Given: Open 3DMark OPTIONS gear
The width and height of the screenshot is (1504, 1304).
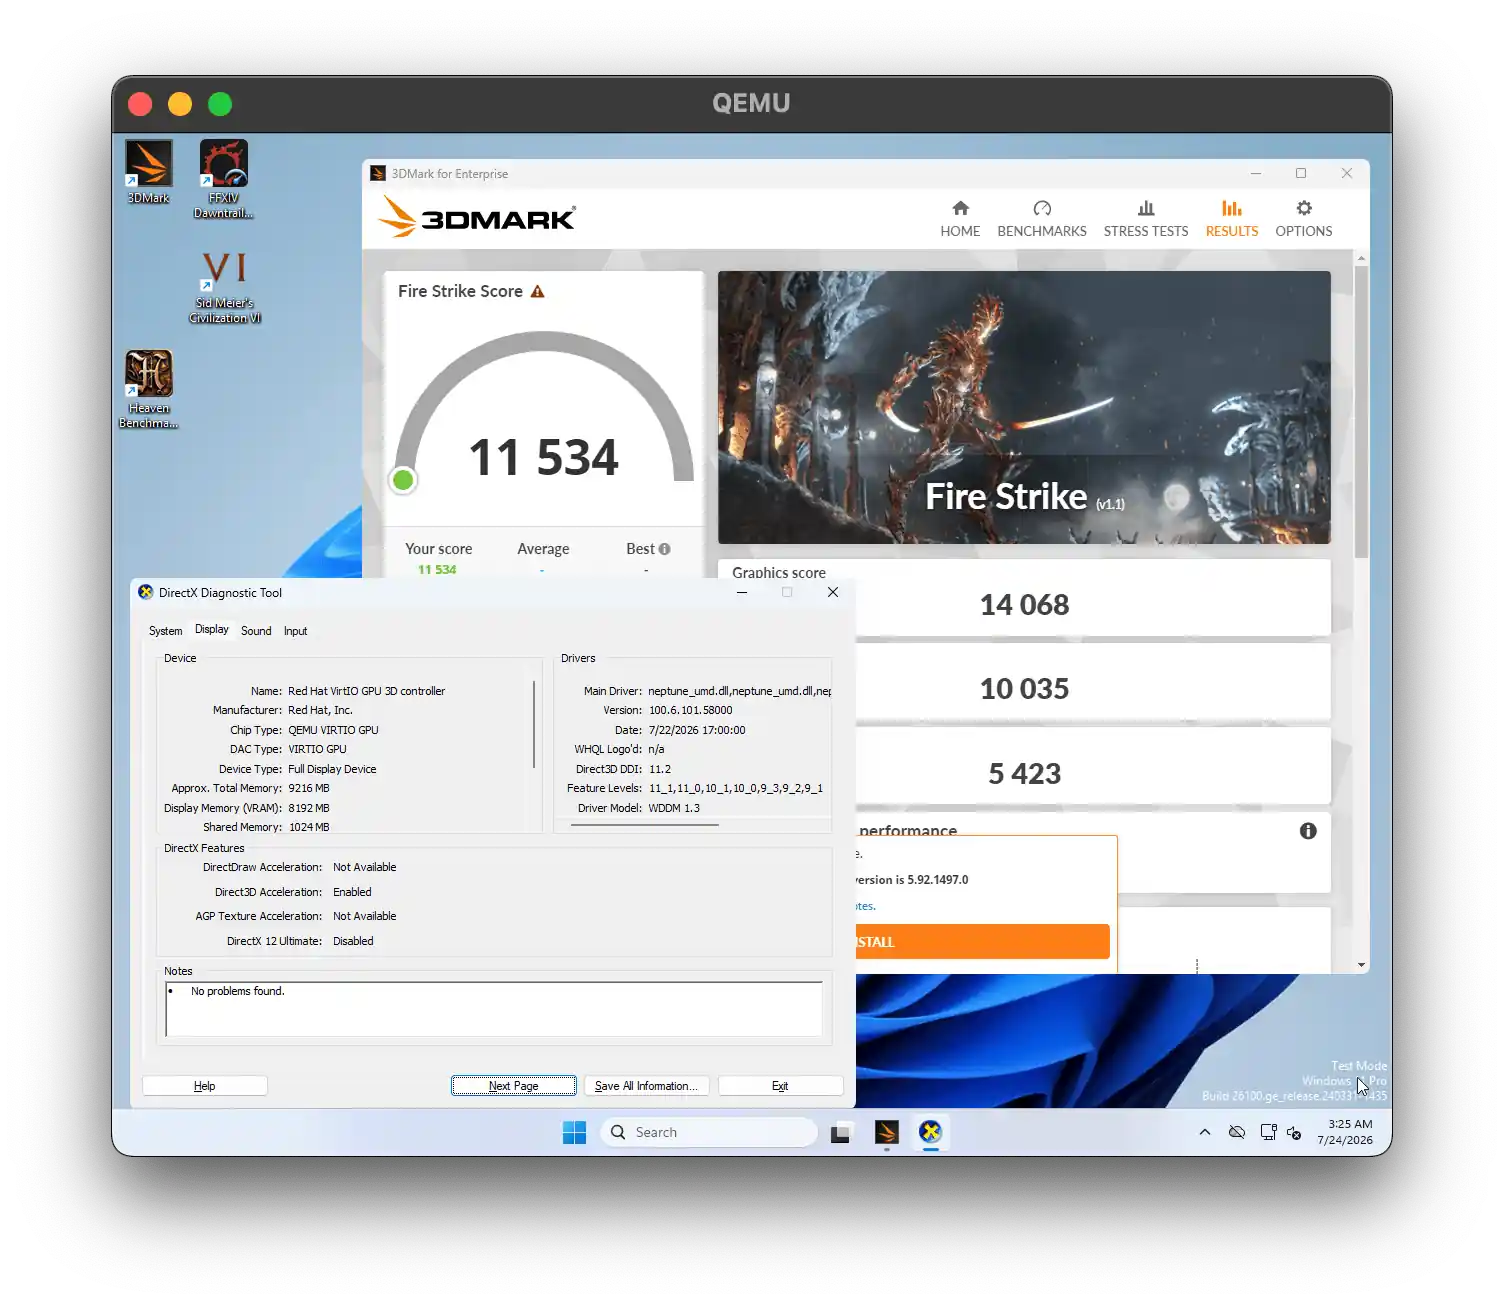Looking at the screenshot, I should pos(1304,219).
